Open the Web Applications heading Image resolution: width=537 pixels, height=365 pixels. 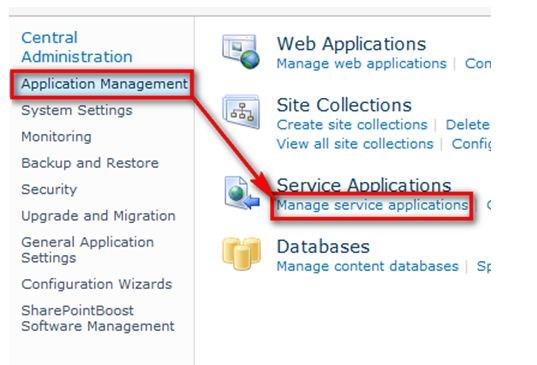click(x=351, y=44)
